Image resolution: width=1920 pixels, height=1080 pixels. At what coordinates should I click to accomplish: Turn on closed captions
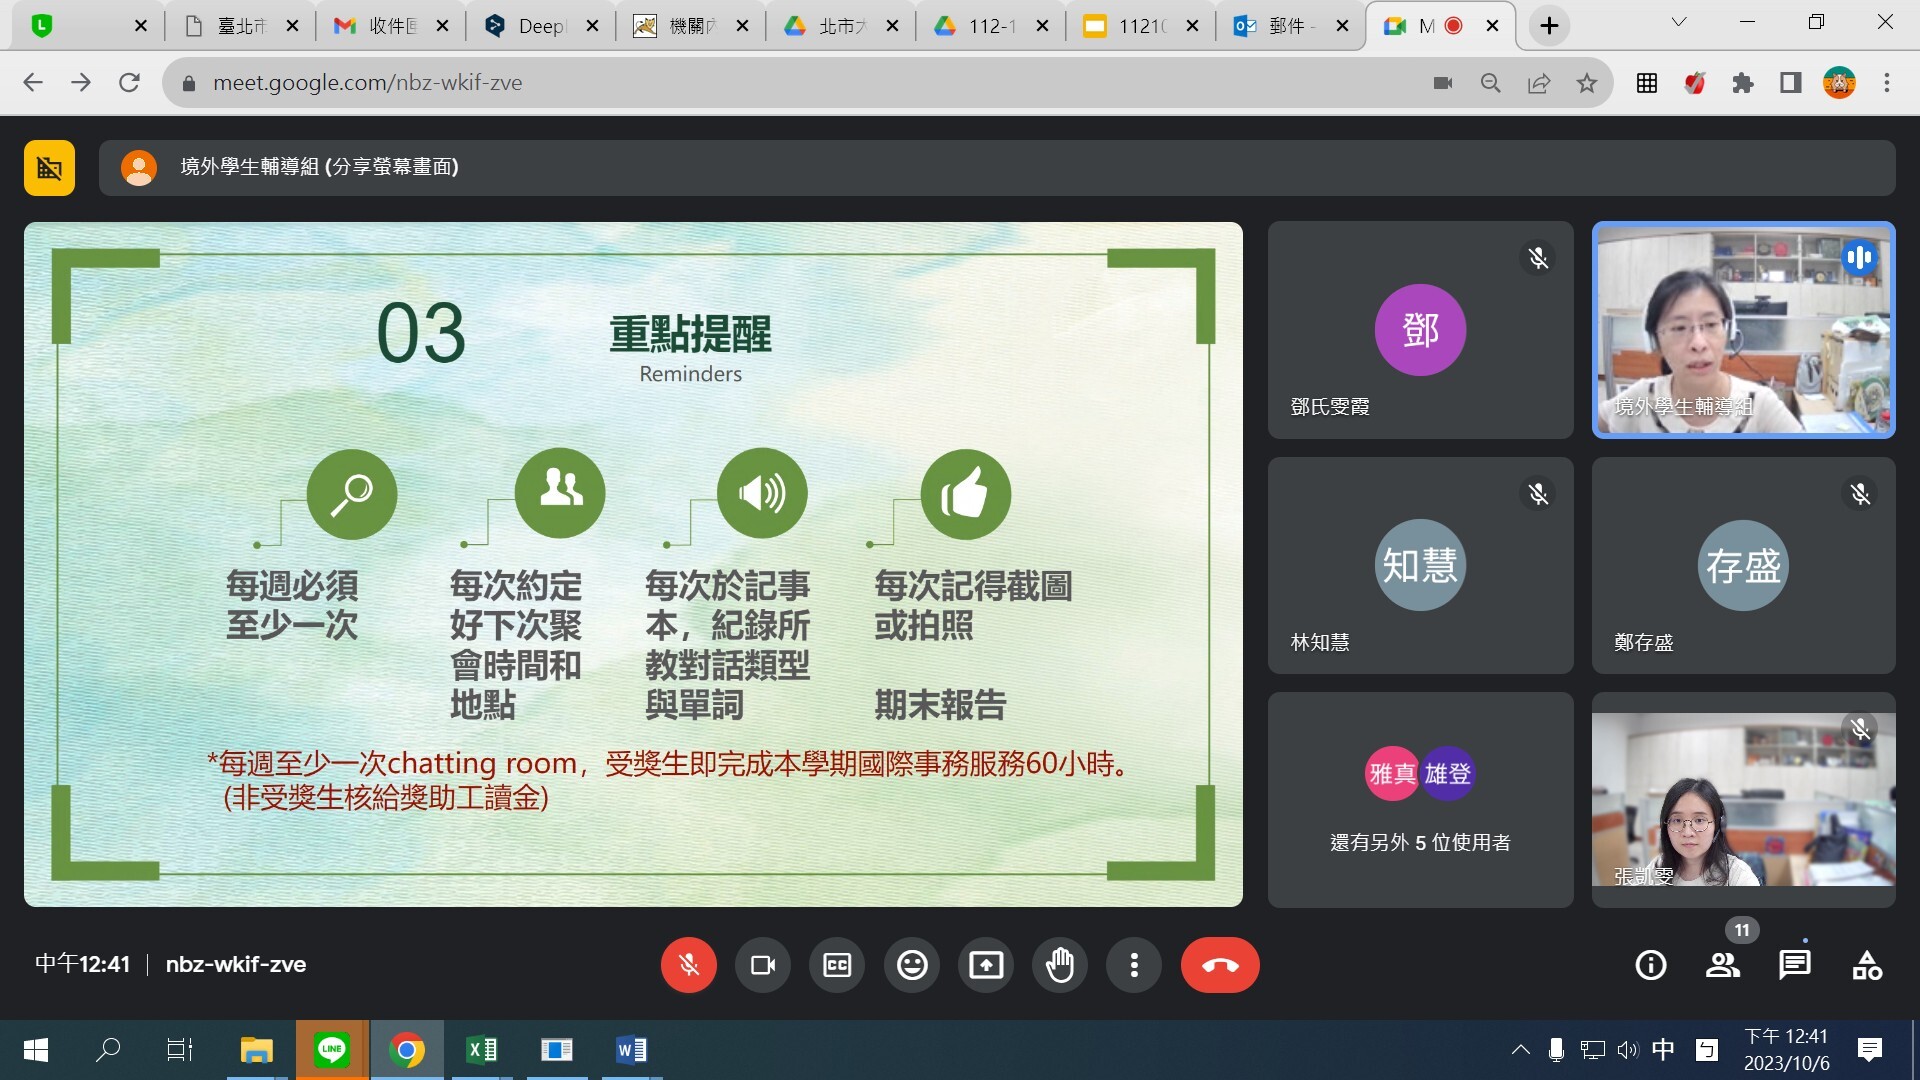[837, 965]
